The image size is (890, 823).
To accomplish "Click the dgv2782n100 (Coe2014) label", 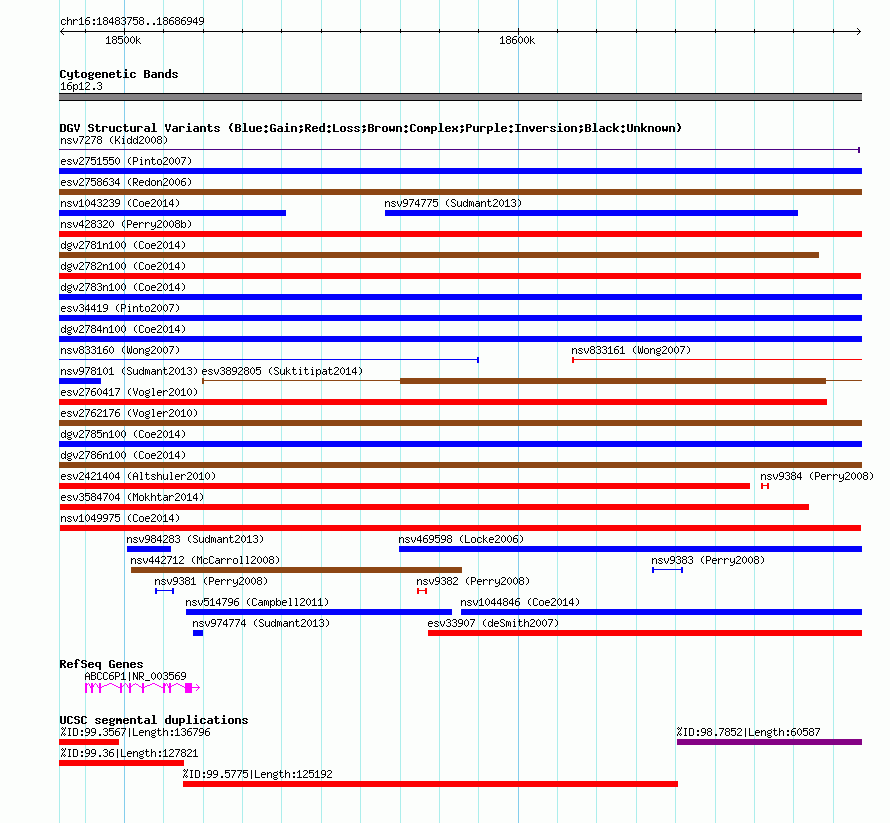I will pyautogui.click(x=123, y=266).
